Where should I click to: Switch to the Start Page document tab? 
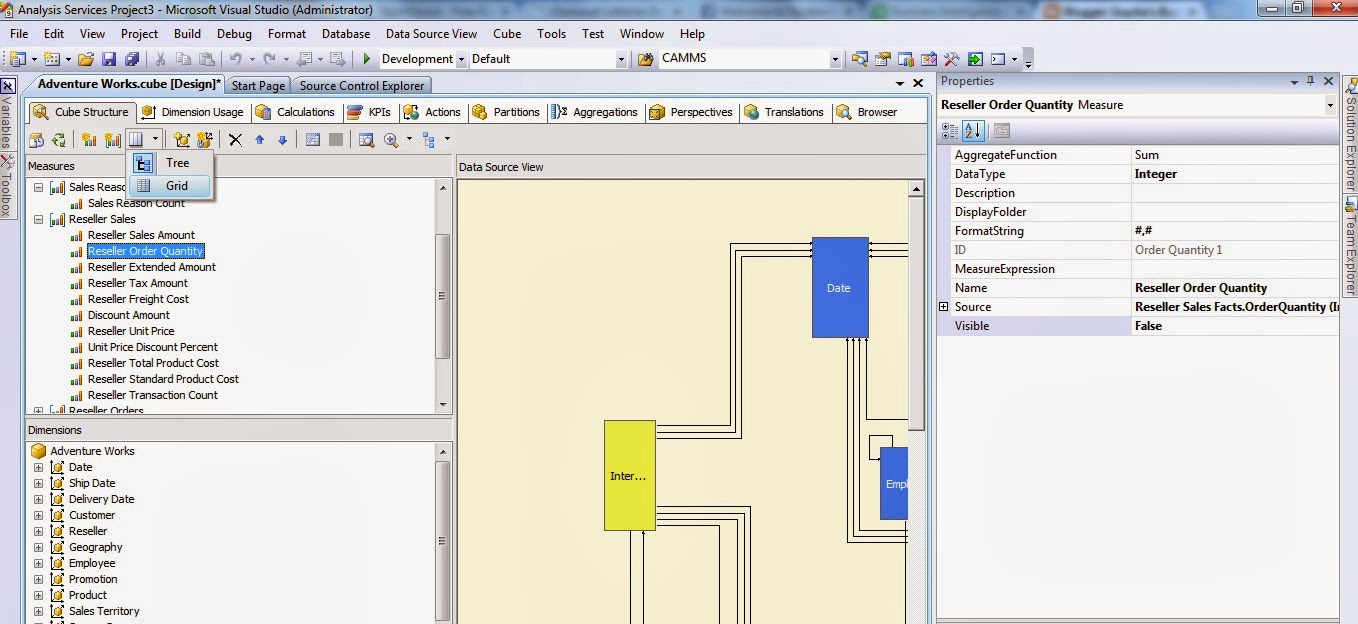click(258, 86)
